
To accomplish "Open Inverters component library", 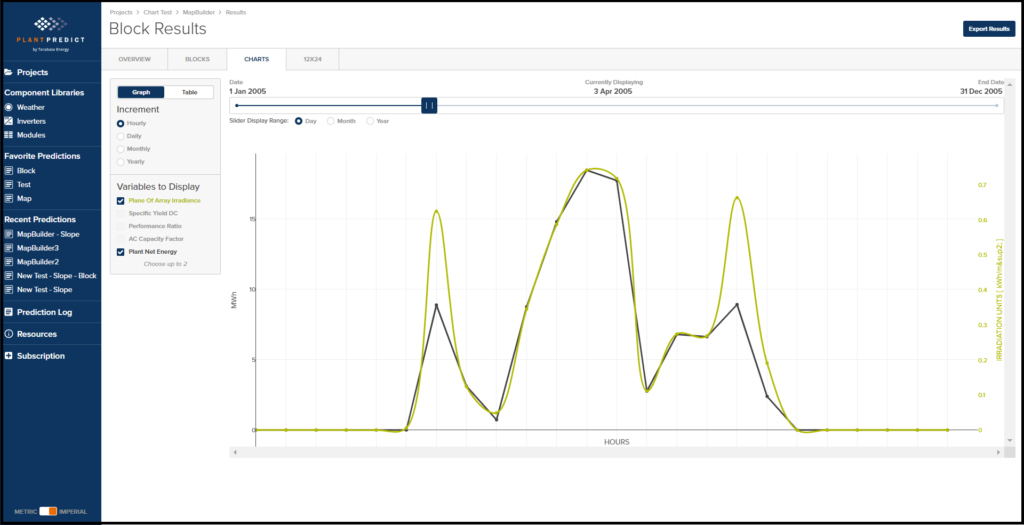I will coord(31,121).
